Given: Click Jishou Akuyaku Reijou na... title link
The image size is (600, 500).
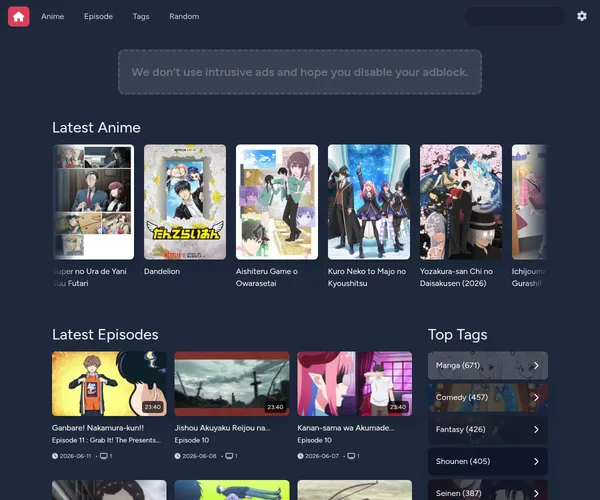Looking at the screenshot, I should pos(222,428).
